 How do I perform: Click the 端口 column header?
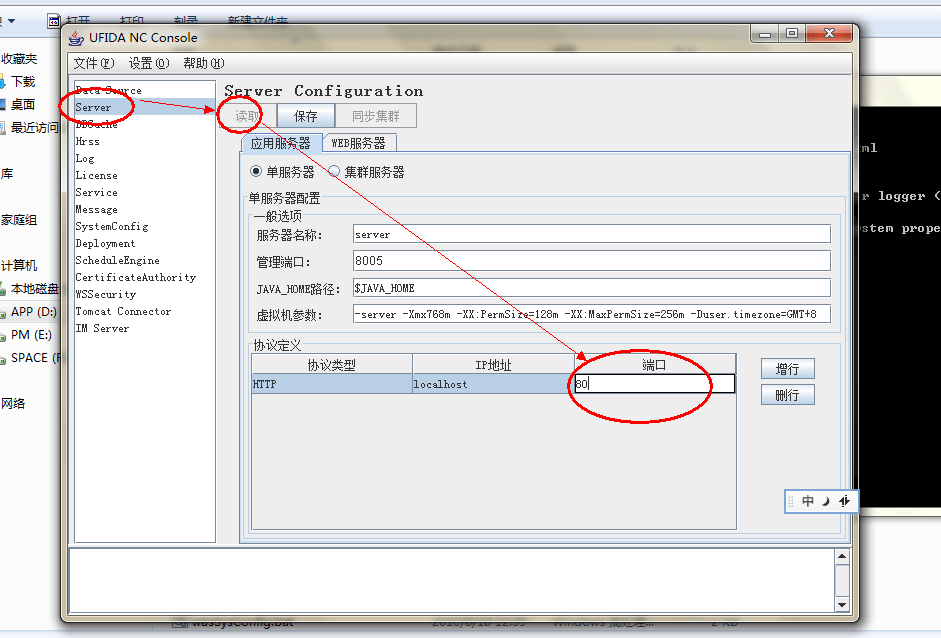tap(655, 364)
